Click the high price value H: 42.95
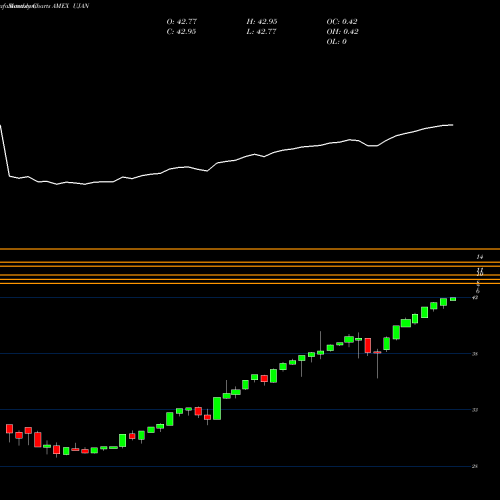 (x=262, y=22)
